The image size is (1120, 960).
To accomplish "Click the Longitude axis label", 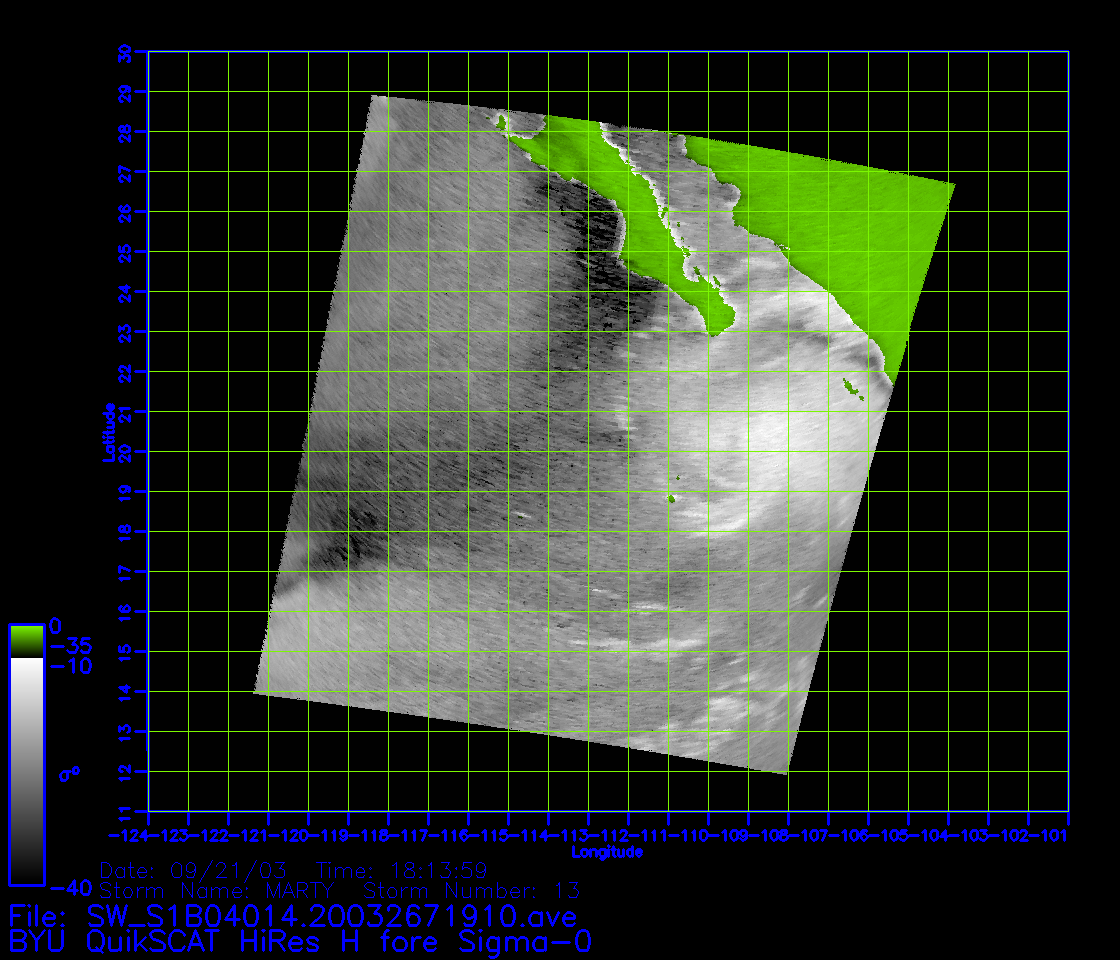I will tap(607, 853).
